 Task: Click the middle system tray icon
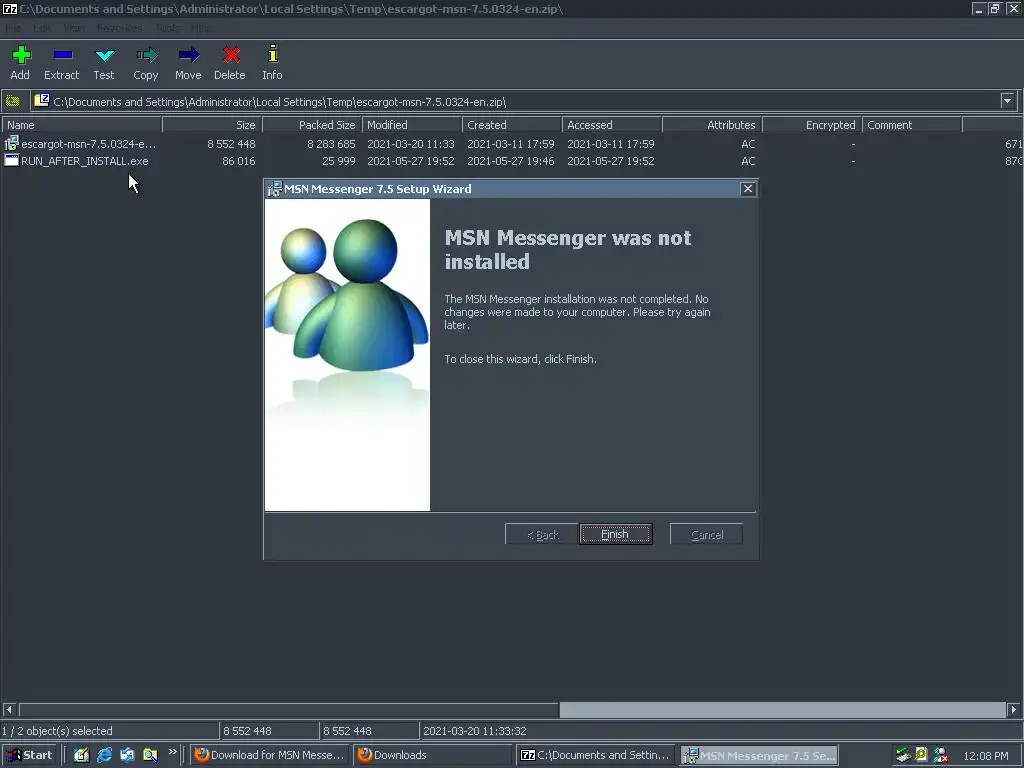921,755
